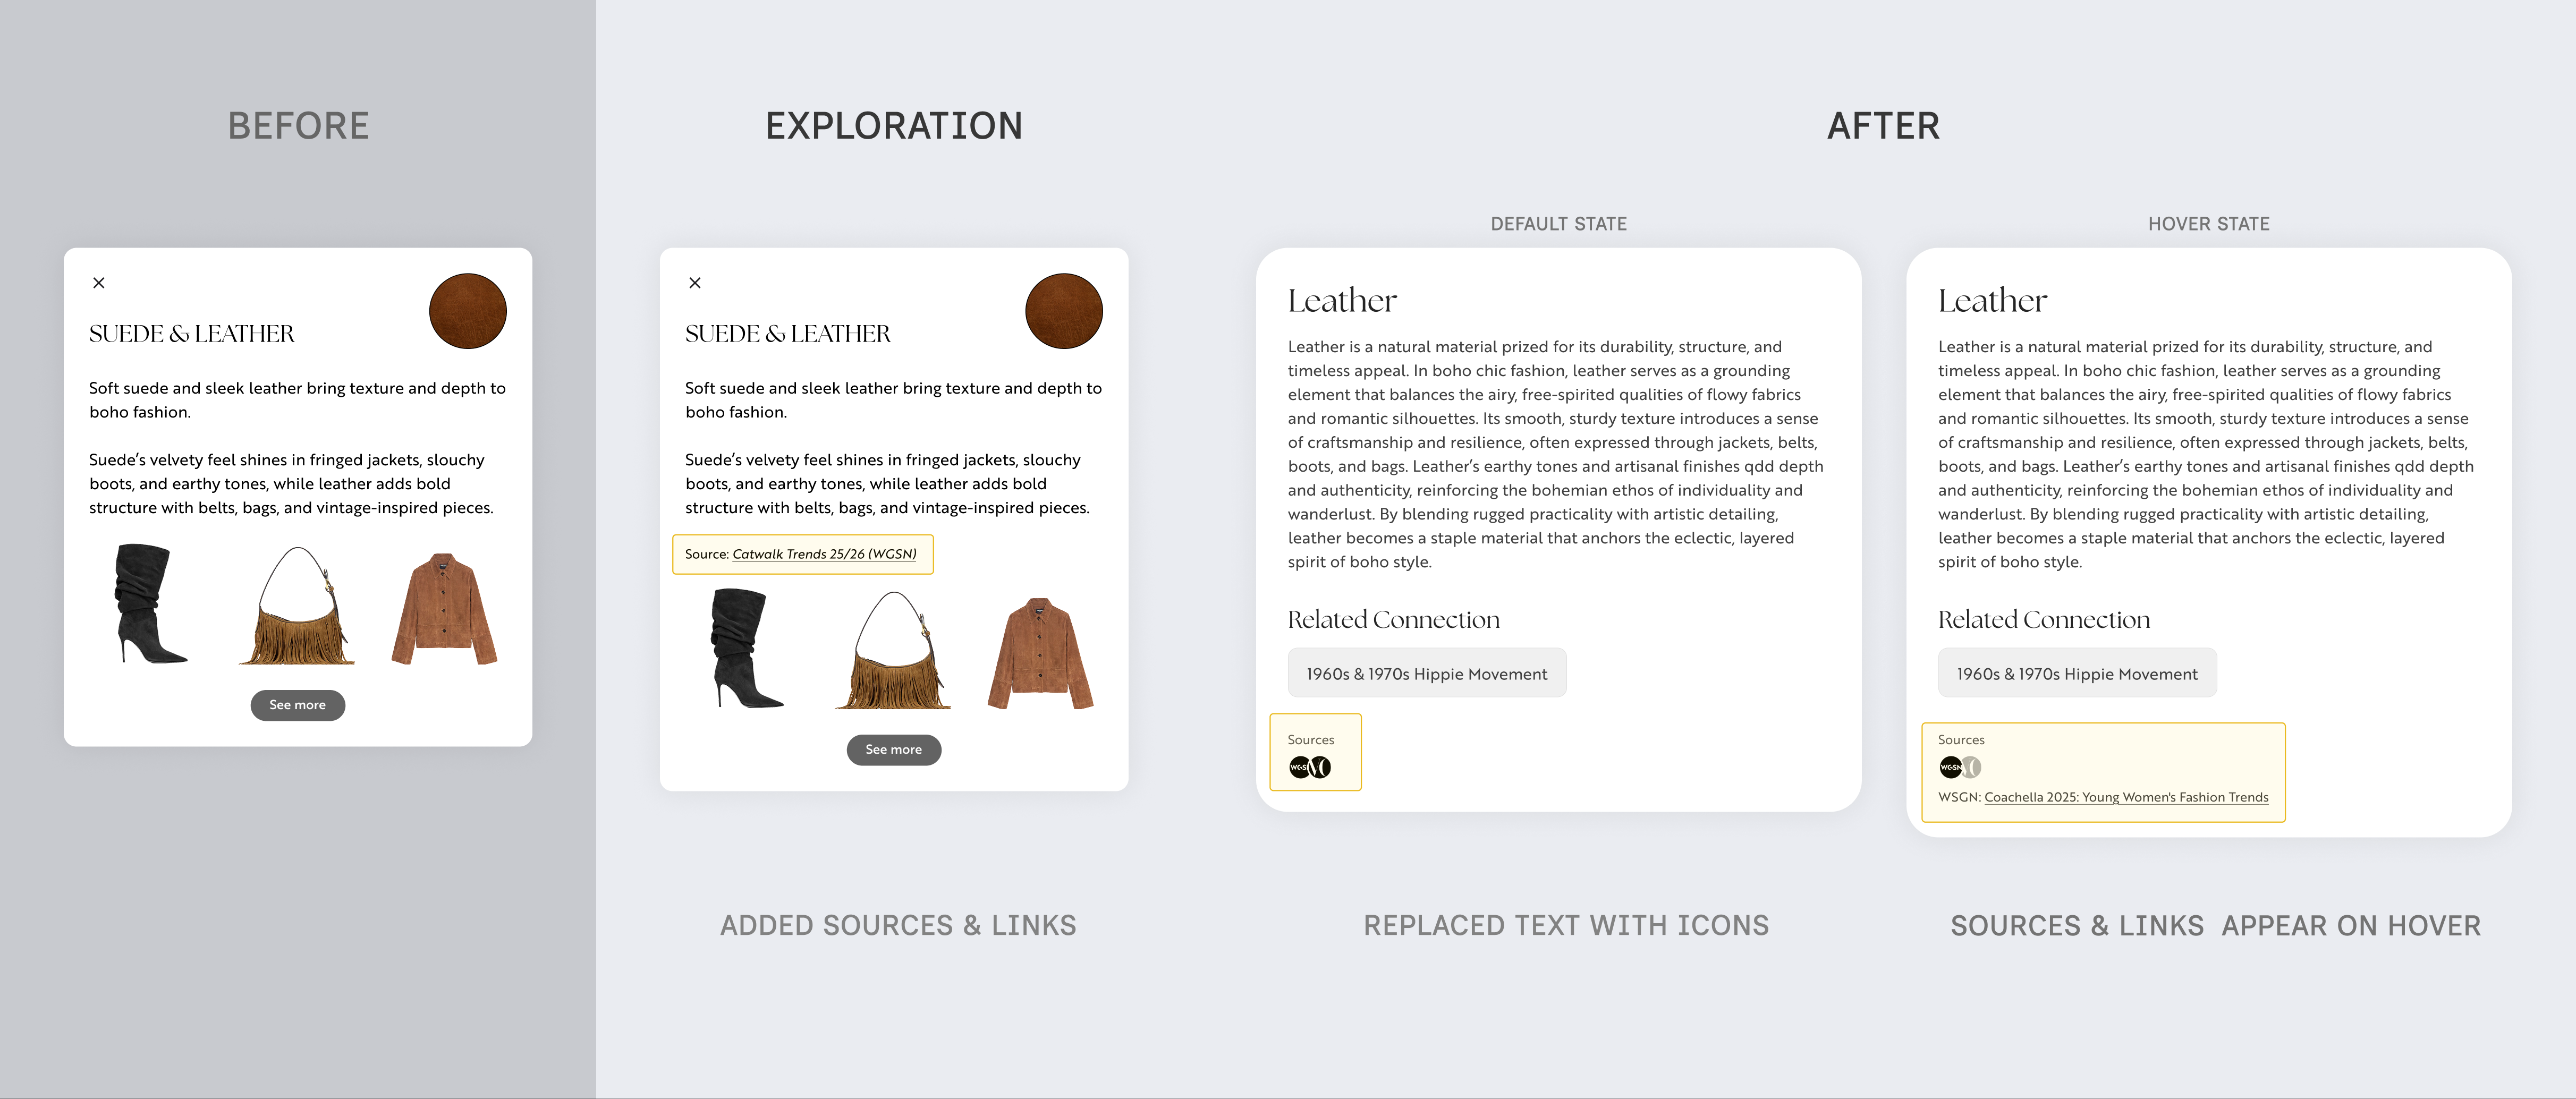Open Coachella 2025: Young Women's Fashion Trends link
Image resolution: width=2576 pixels, height=1099 pixels.
pos(2126,797)
